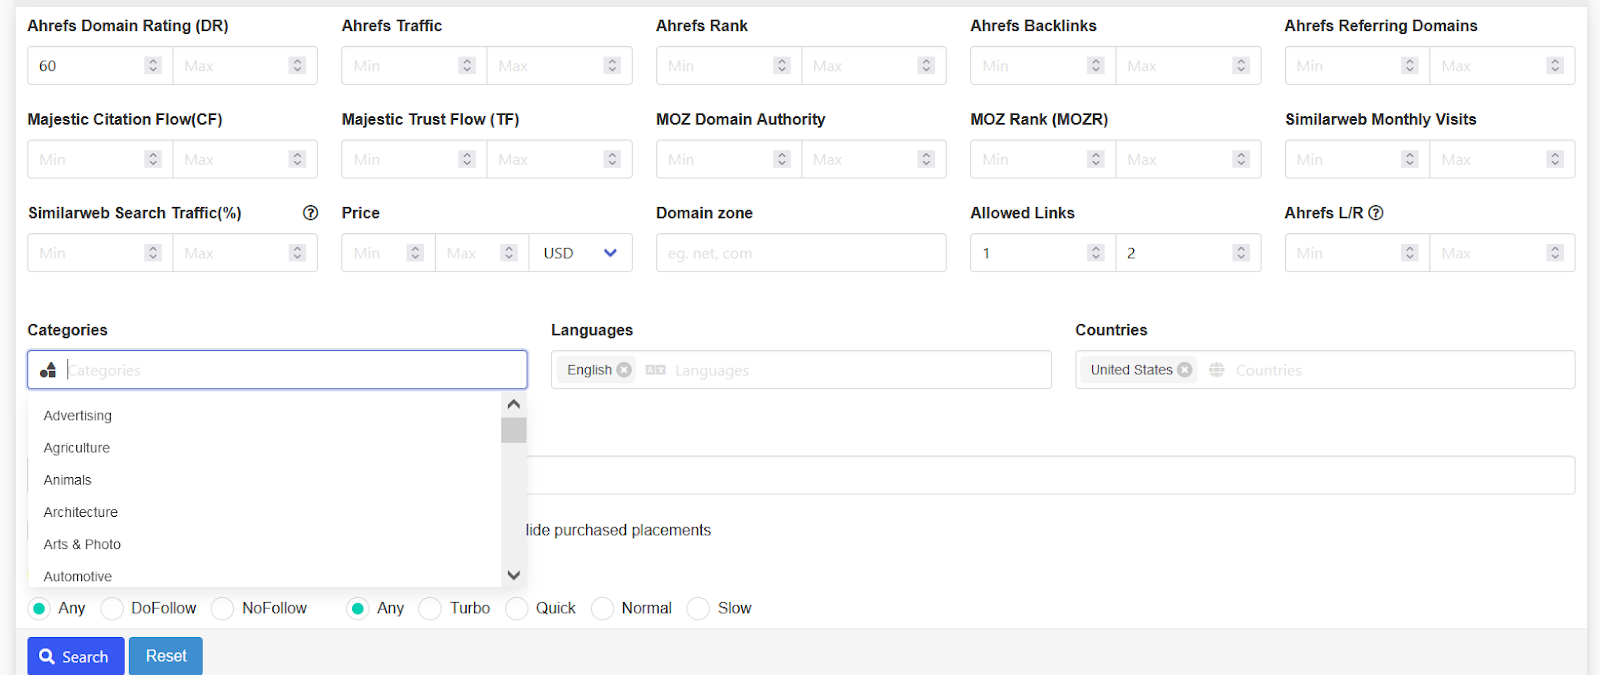1600x675 pixels.
Task: Step the Ahrefs L/R max value
Action: tap(1555, 253)
